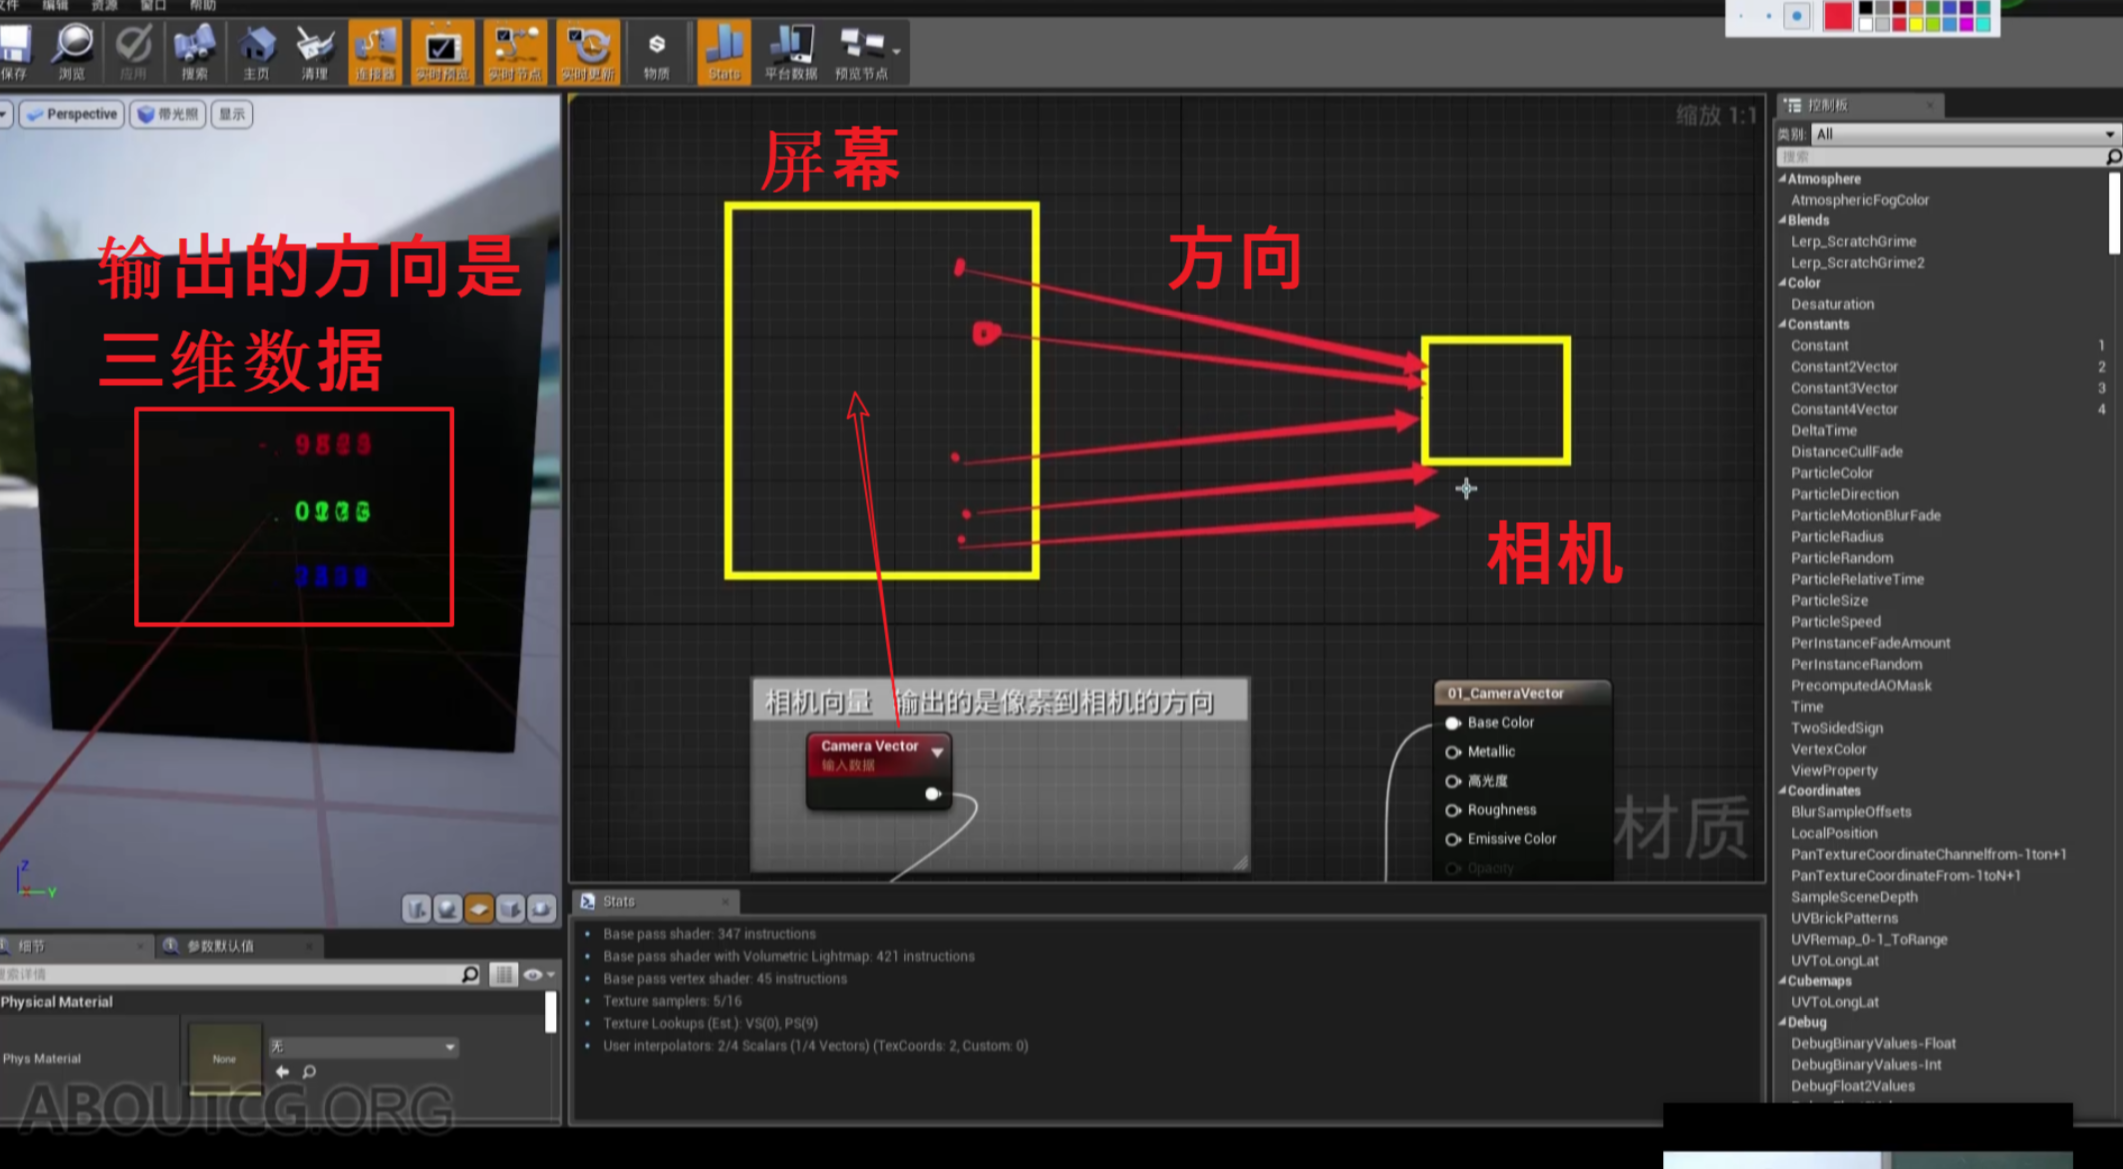The image size is (2123, 1169).
Task: Open the Perspective view mode dropdown
Action: 70,114
